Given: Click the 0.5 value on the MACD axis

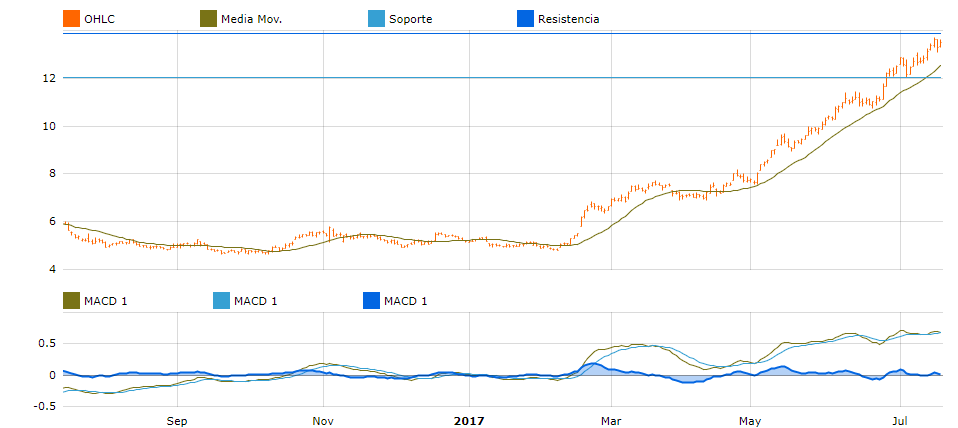Looking at the screenshot, I should 43,344.
